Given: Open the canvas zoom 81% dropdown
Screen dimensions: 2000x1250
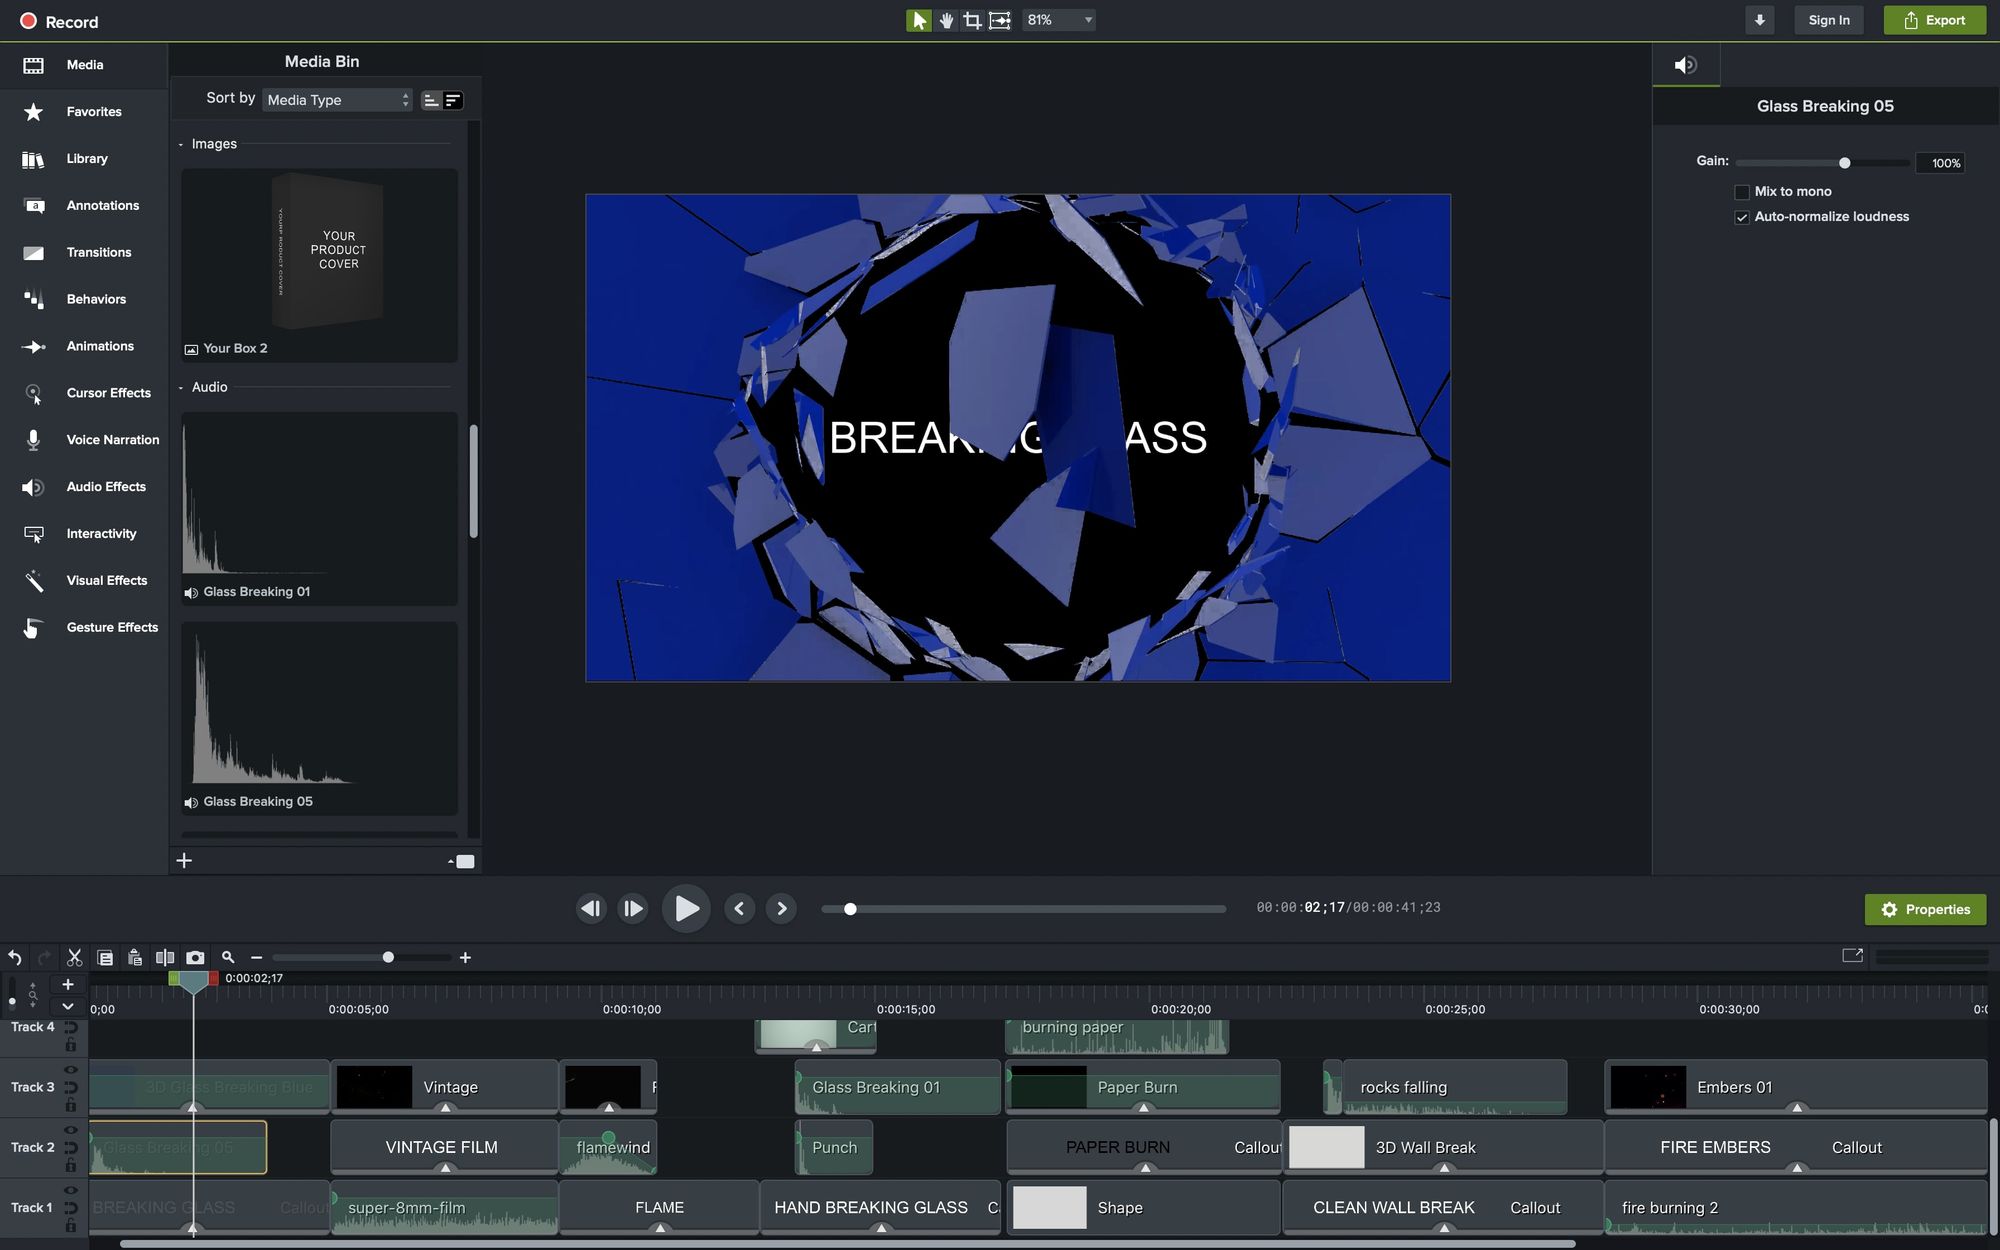Looking at the screenshot, I should 1059,20.
